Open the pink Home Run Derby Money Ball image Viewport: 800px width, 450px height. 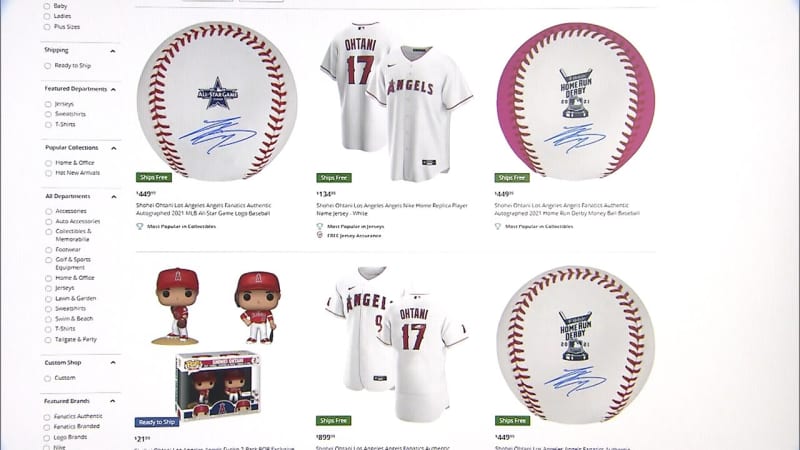(576, 101)
